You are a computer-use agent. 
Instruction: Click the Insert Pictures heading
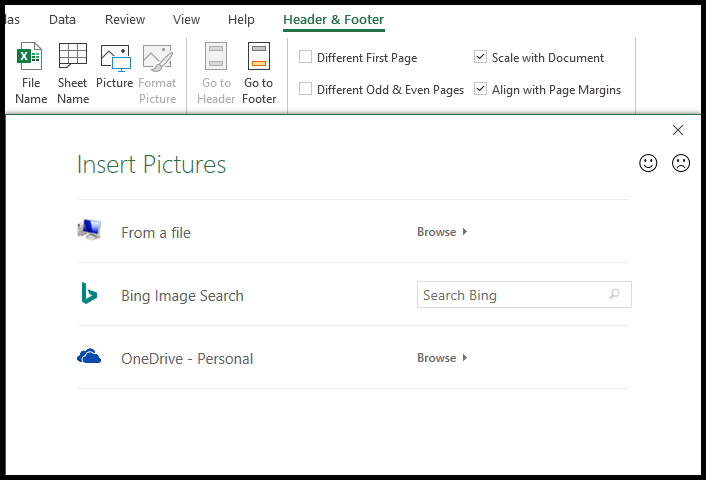[x=151, y=164]
